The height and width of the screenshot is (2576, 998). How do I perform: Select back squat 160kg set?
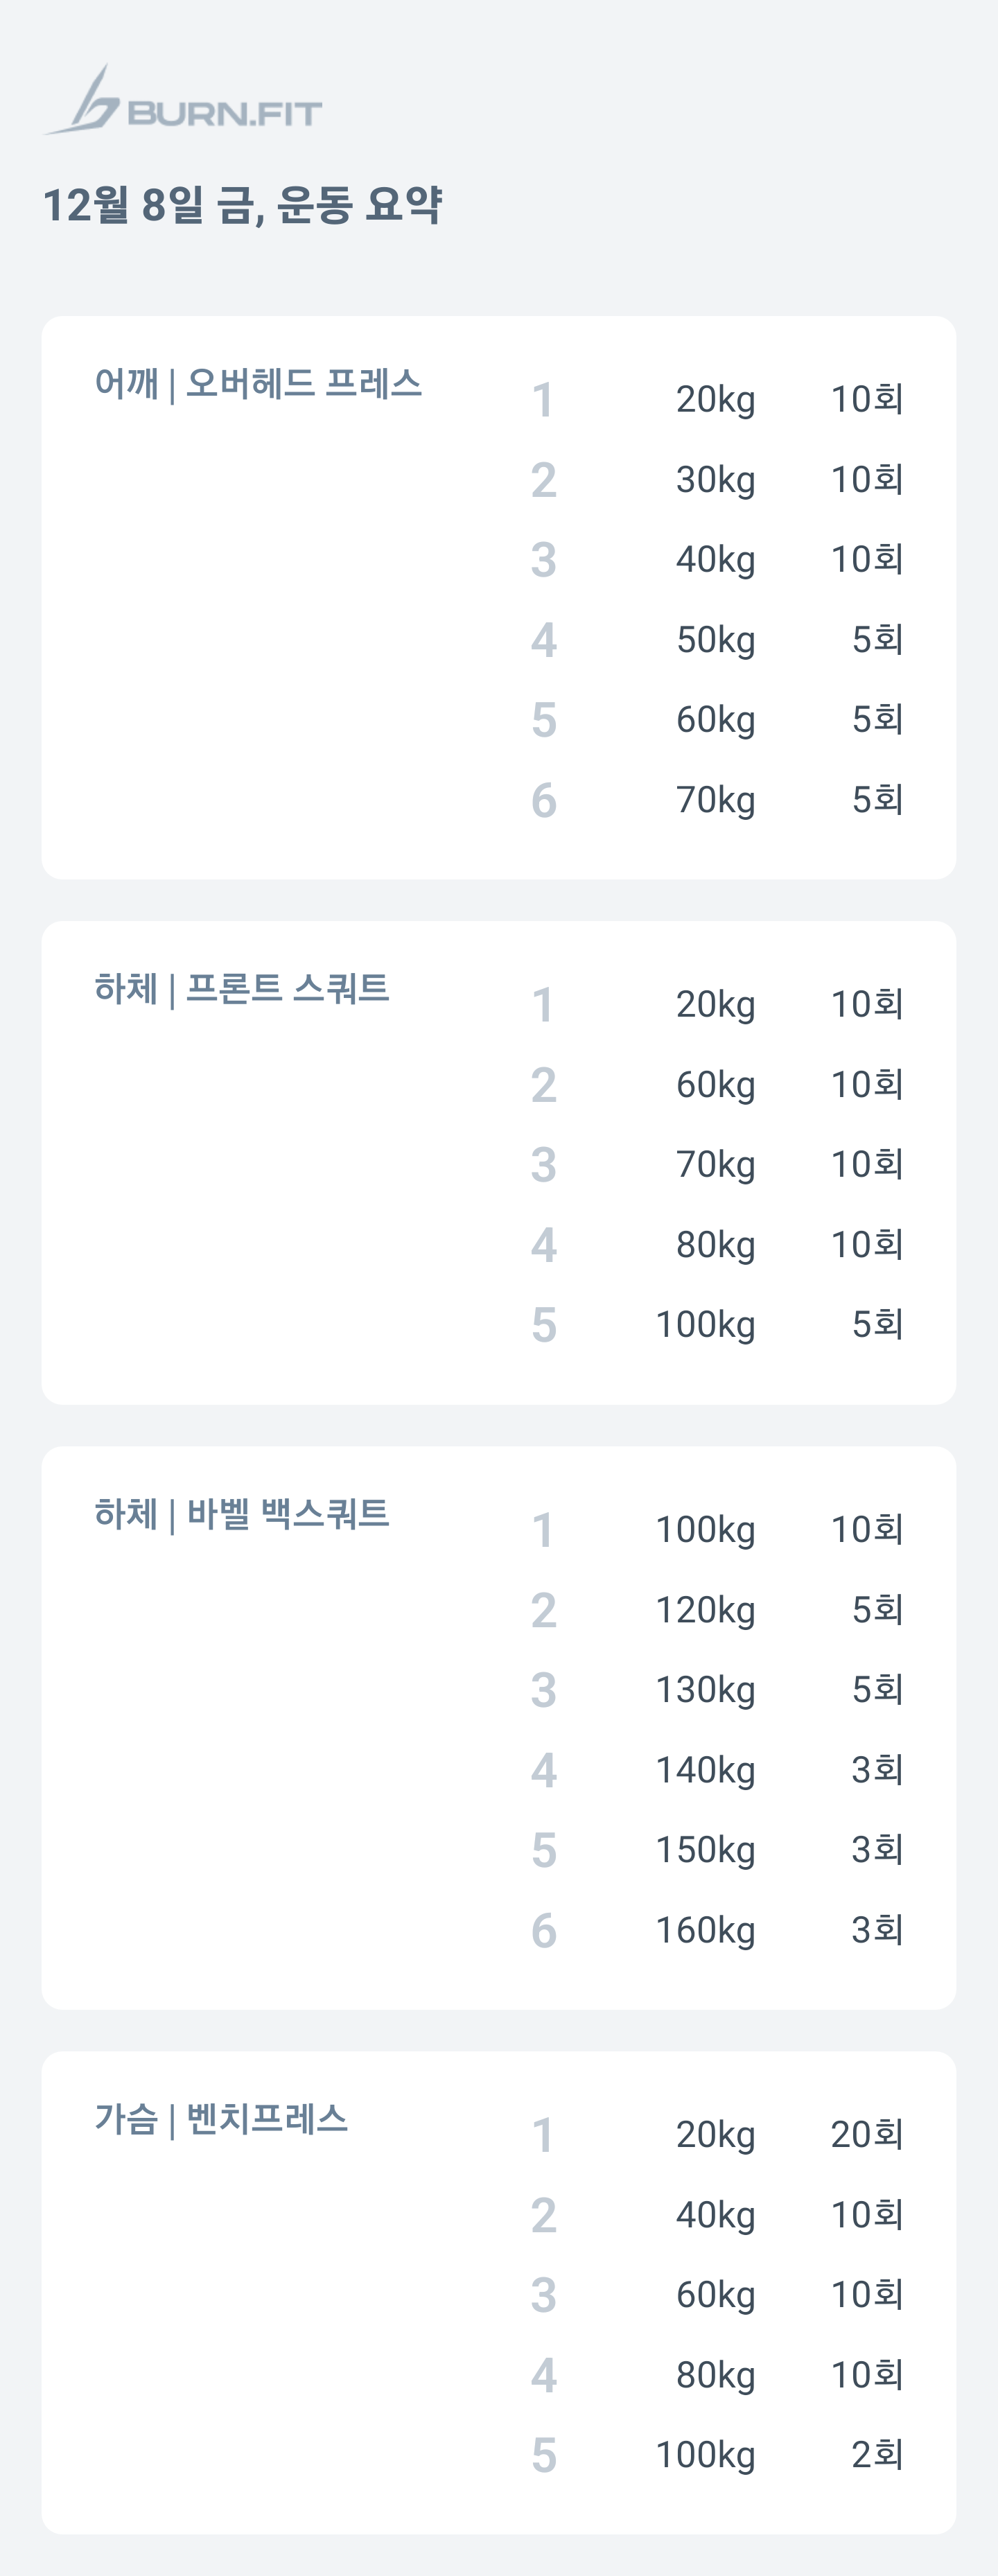point(717,1930)
